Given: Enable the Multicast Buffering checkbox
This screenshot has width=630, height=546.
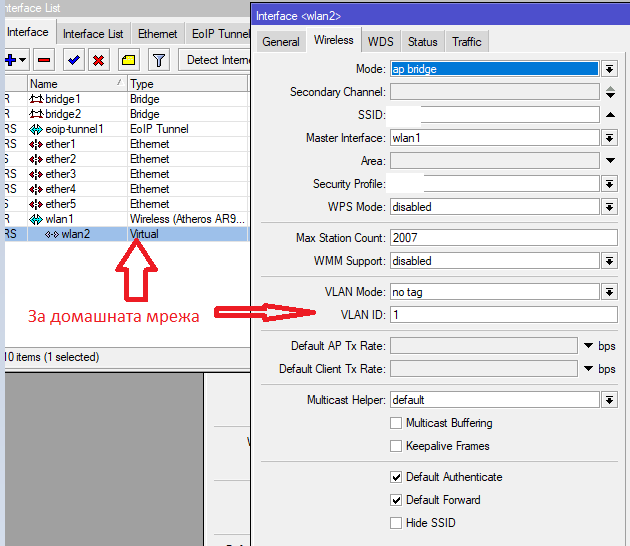Looking at the screenshot, I should [397, 423].
